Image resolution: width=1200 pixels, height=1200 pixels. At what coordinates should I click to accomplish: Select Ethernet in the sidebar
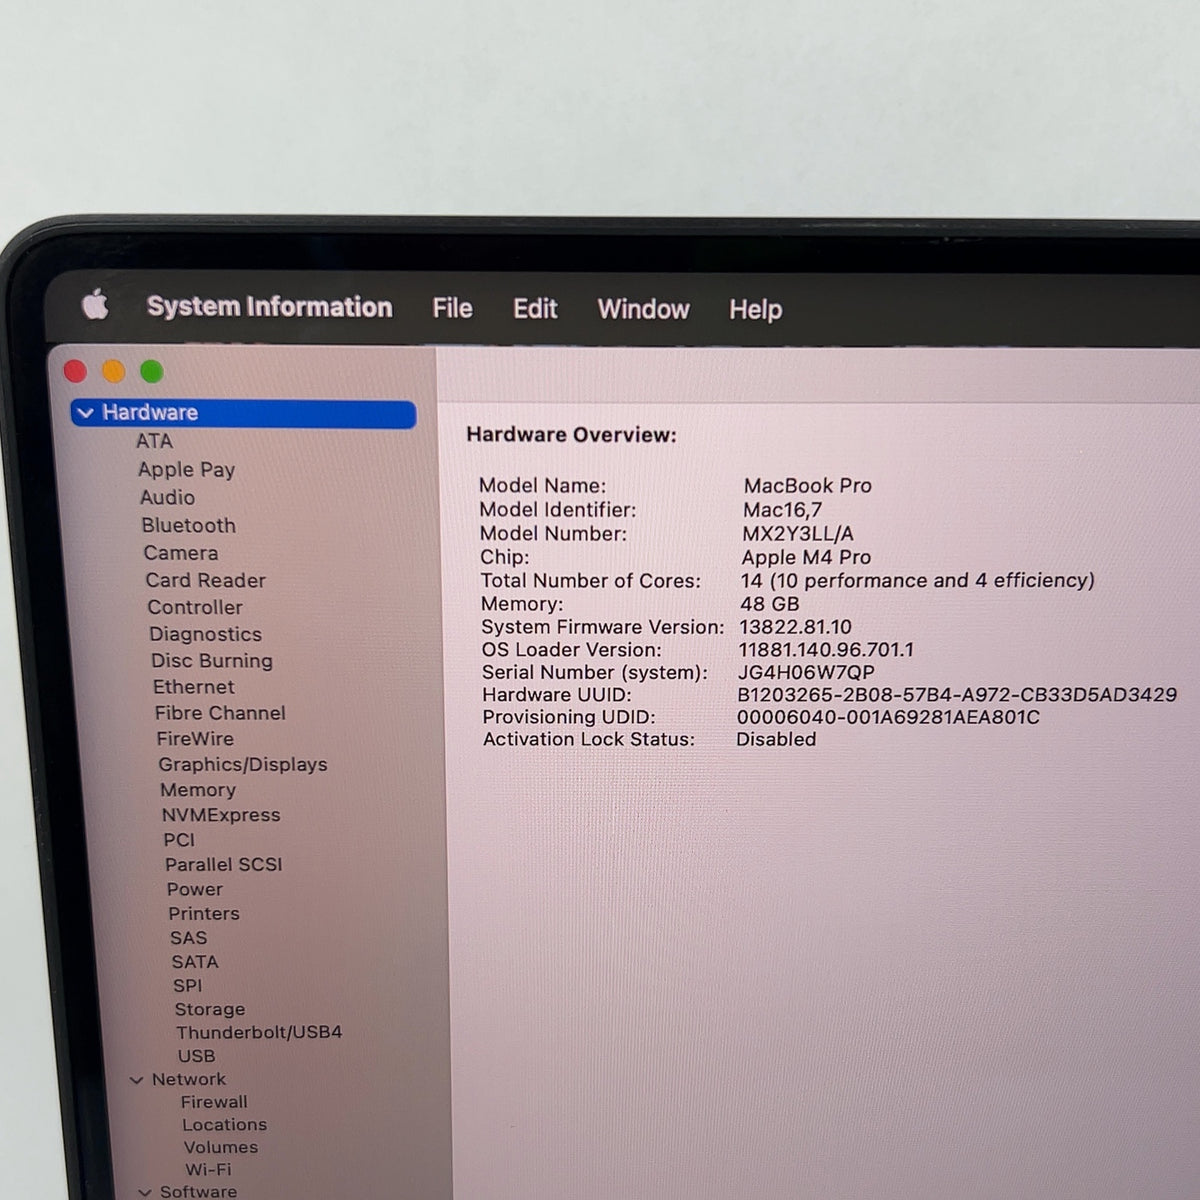click(193, 687)
